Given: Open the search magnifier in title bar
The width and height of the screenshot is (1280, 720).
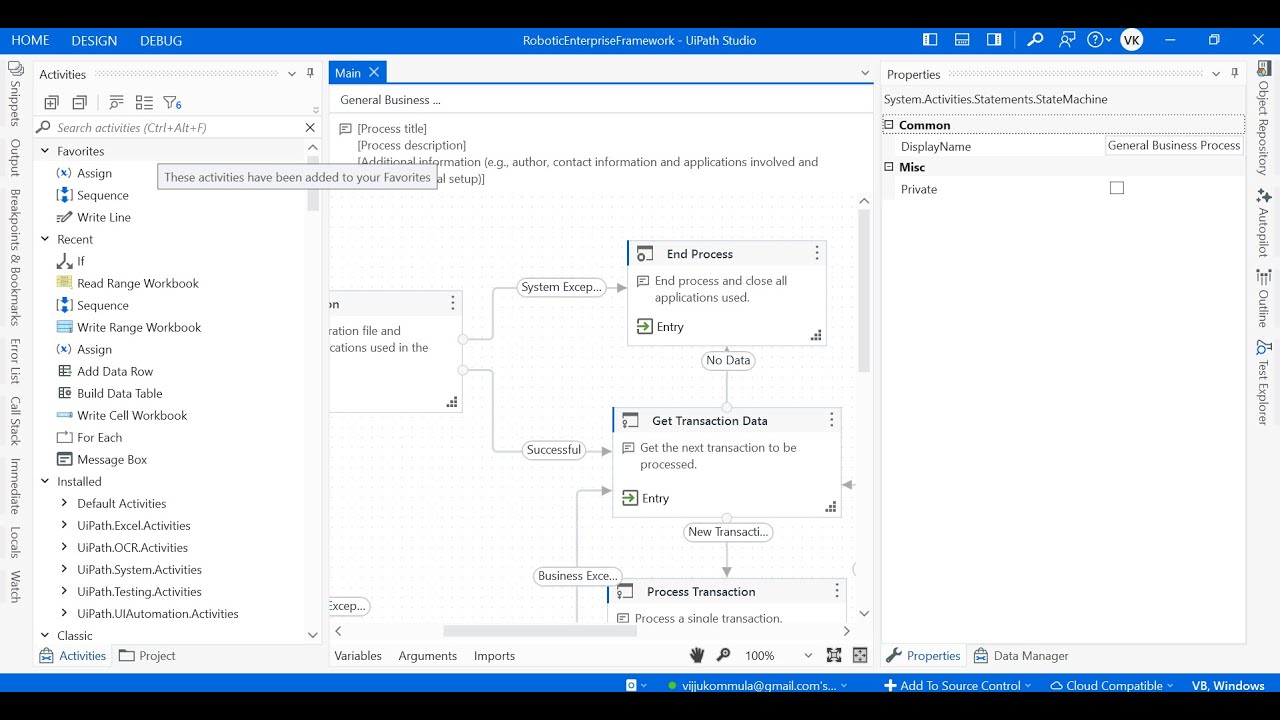Looking at the screenshot, I should (1035, 40).
